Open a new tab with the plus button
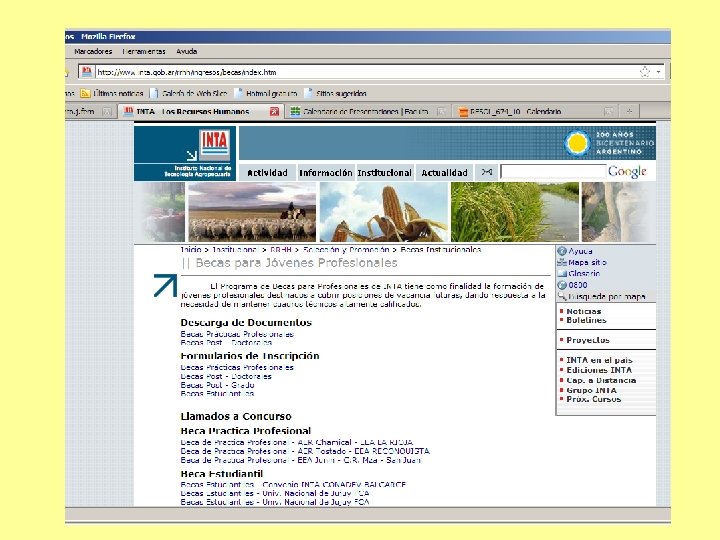 coord(629,112)
